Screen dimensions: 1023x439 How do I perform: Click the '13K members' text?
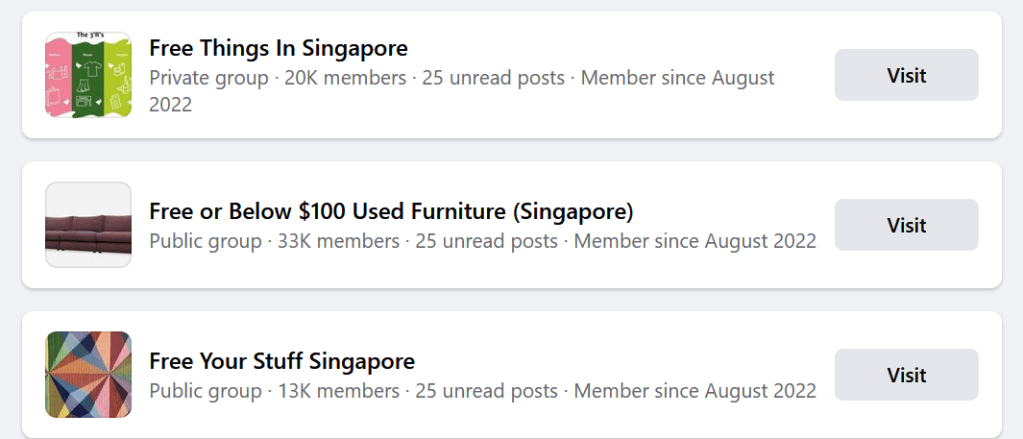tap(338, 391)
